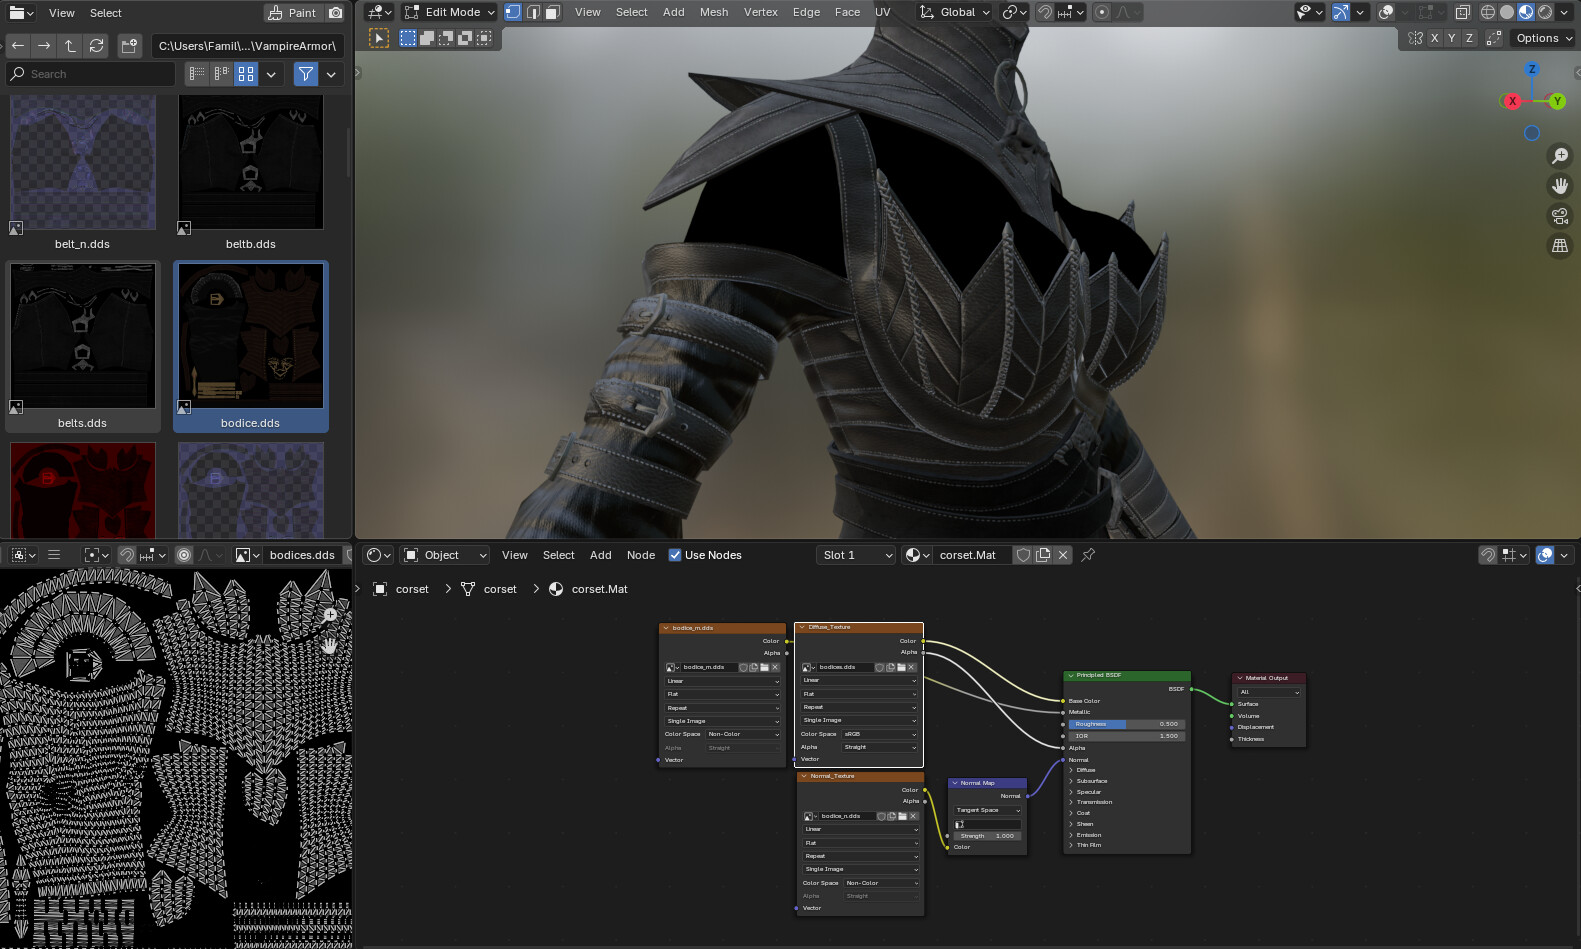
Task: Toggle gizmo visibility in the viewport
Action: coord(1341,12)
